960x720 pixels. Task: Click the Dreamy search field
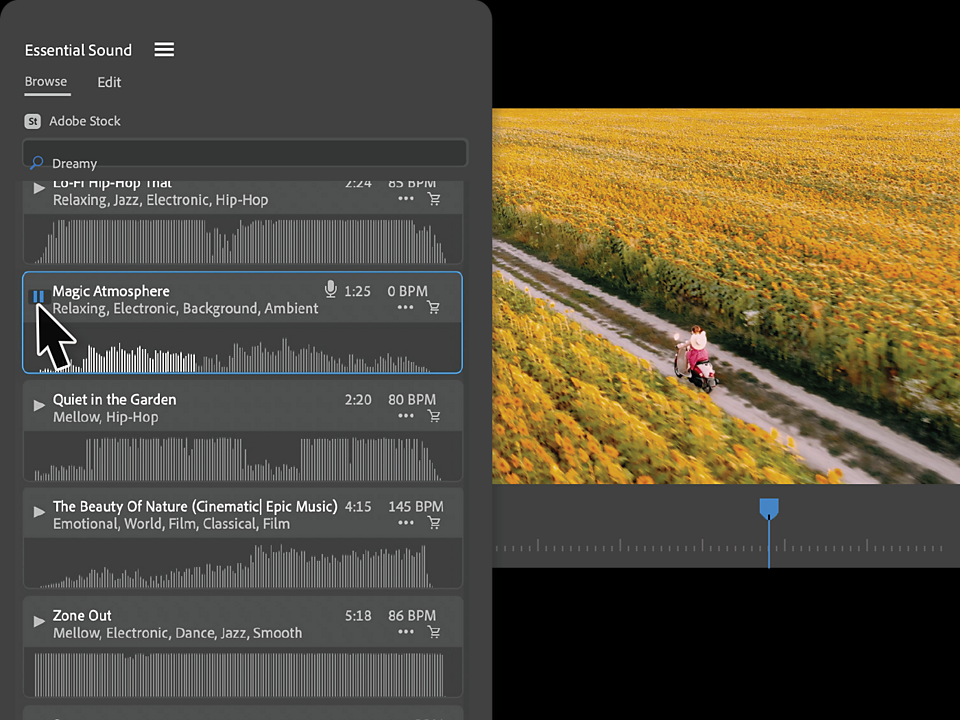pos(245,153)
